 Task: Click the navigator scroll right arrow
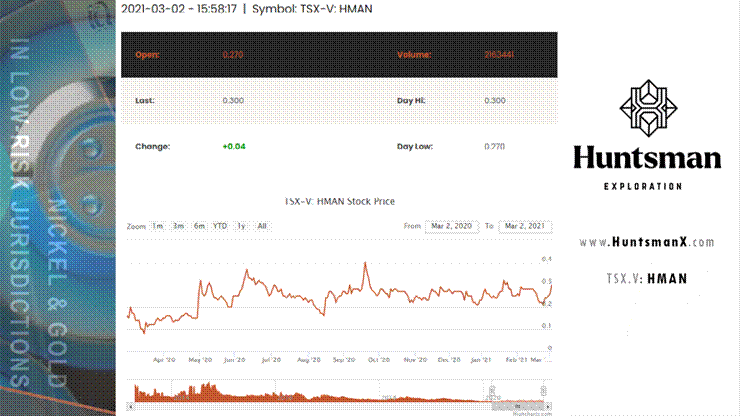[548, 407]
